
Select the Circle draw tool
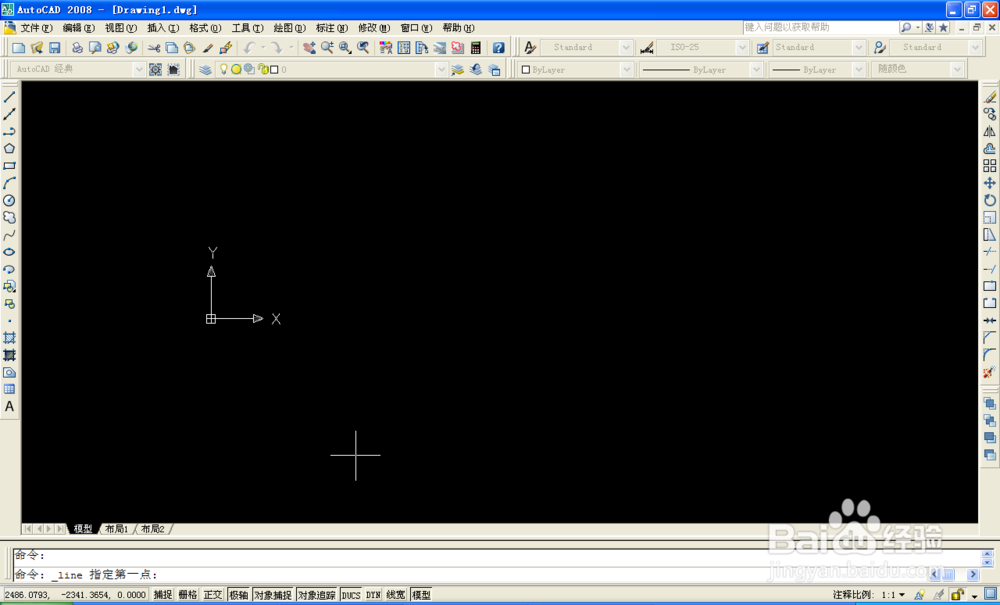coord(10,200)
